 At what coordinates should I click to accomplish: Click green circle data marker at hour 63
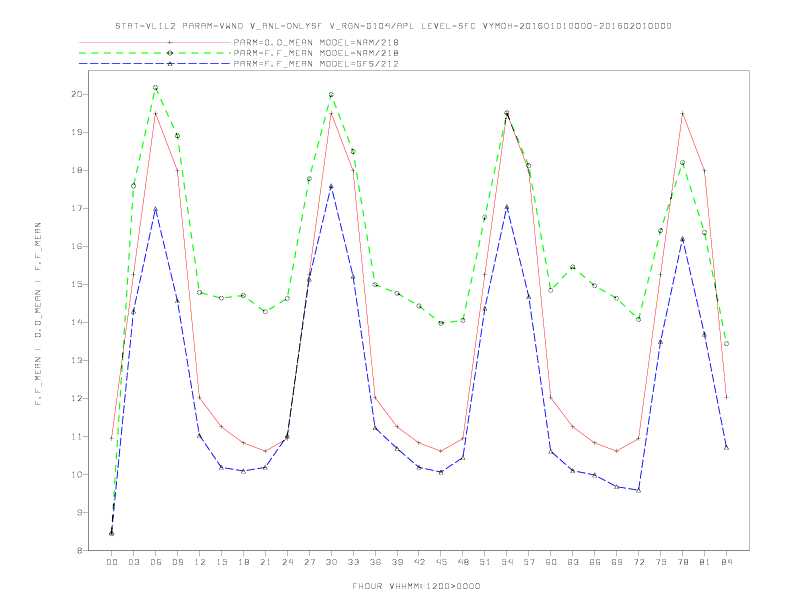[x=573, y=267]
